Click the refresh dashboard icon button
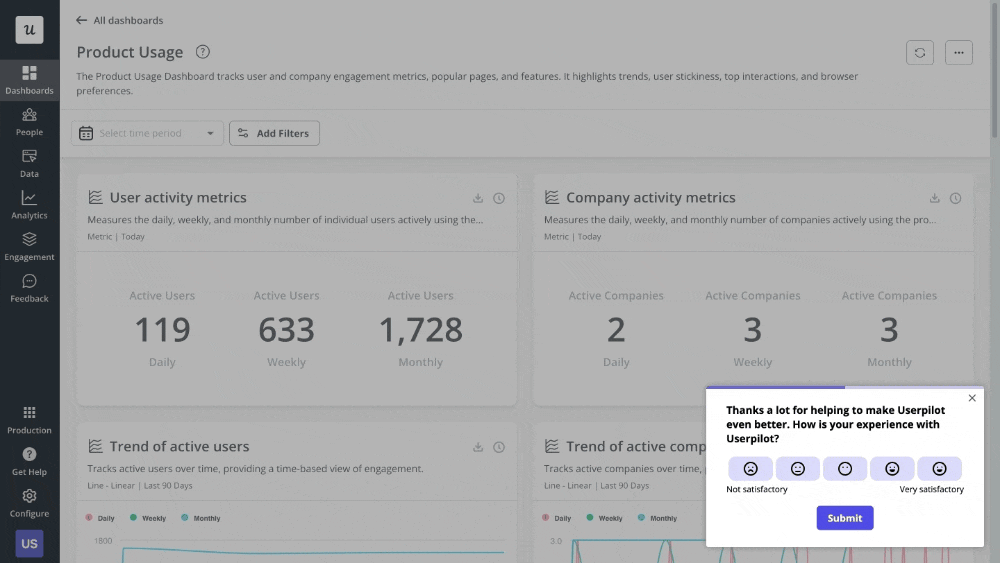The width and height of the screenshot is (1000, 563). tap(920, 52)
